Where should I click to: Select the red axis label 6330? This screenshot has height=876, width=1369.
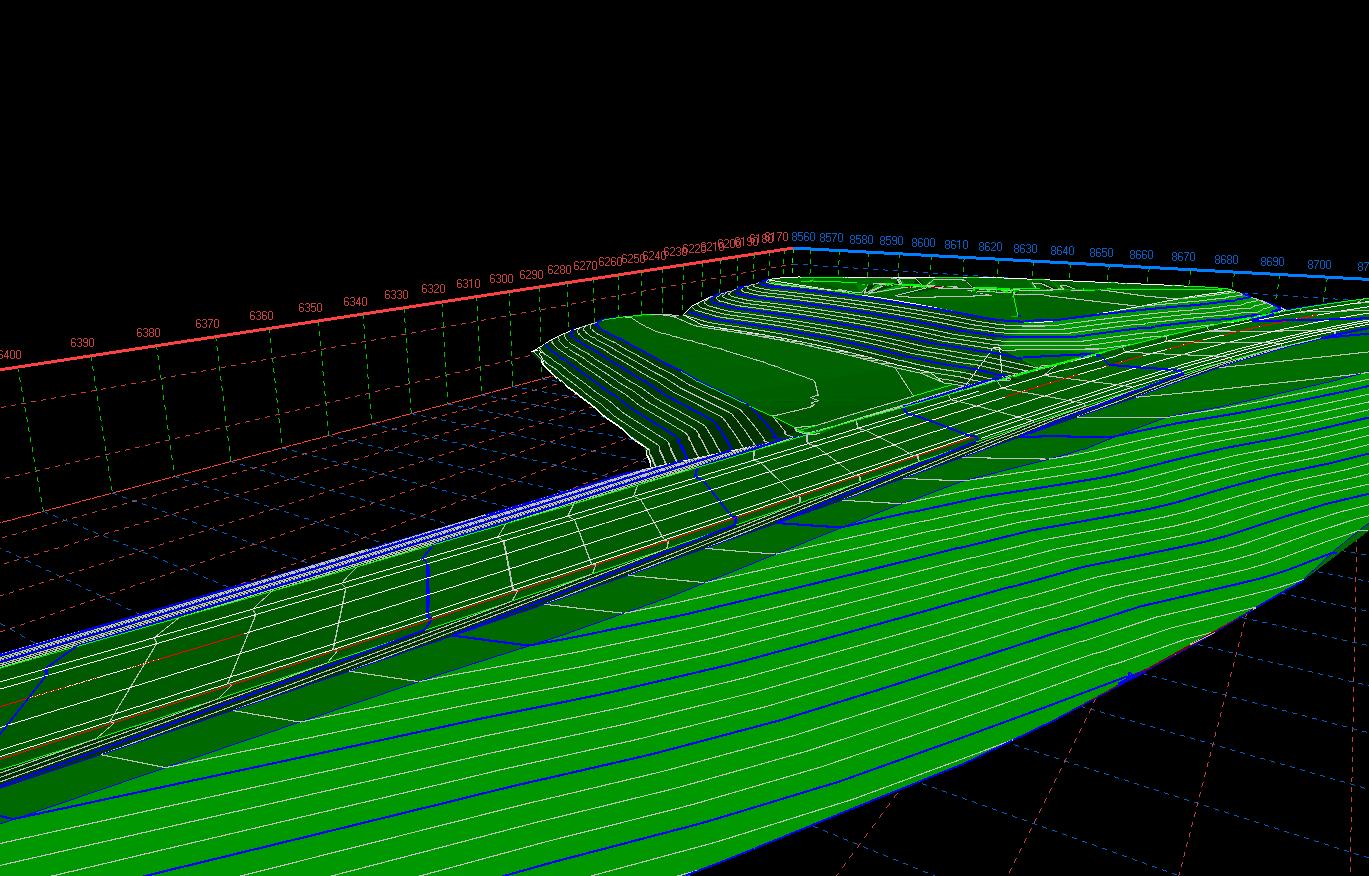(x=396, y=295)
